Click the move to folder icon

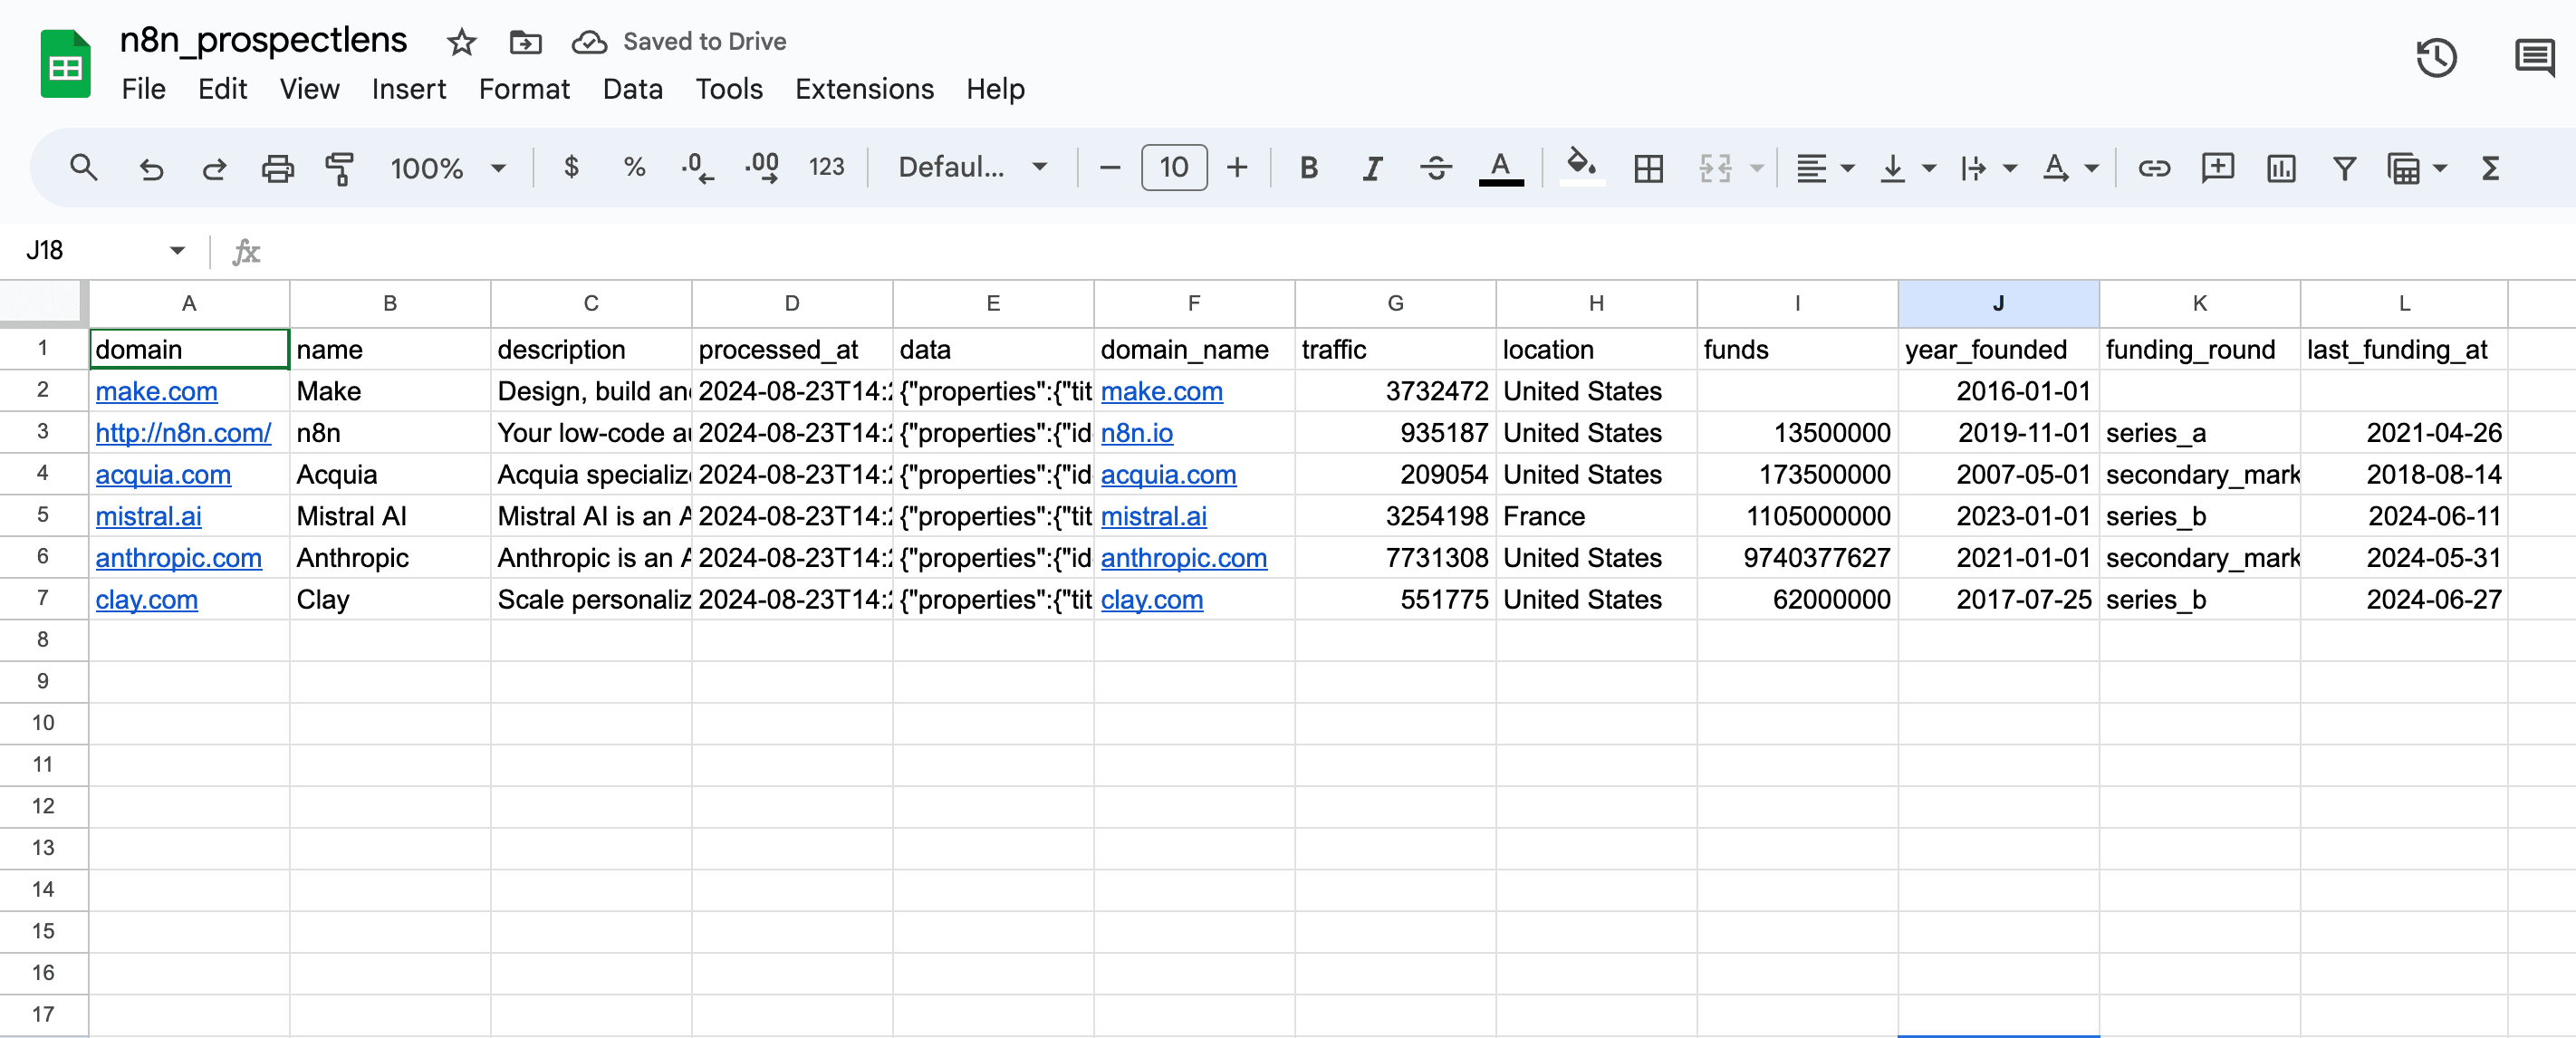525,42
